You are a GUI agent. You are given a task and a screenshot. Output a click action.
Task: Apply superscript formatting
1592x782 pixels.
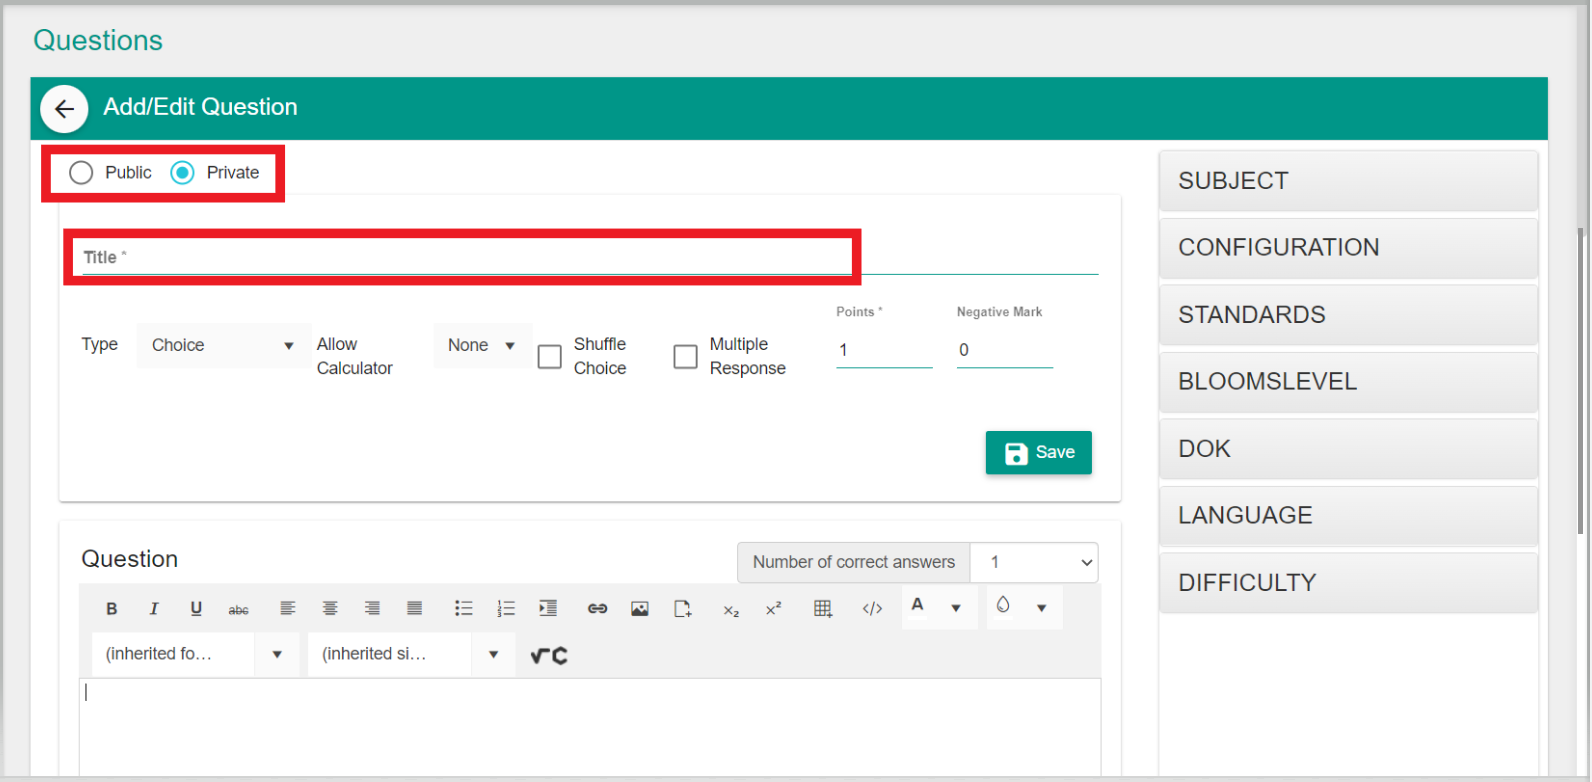(773, 609)
